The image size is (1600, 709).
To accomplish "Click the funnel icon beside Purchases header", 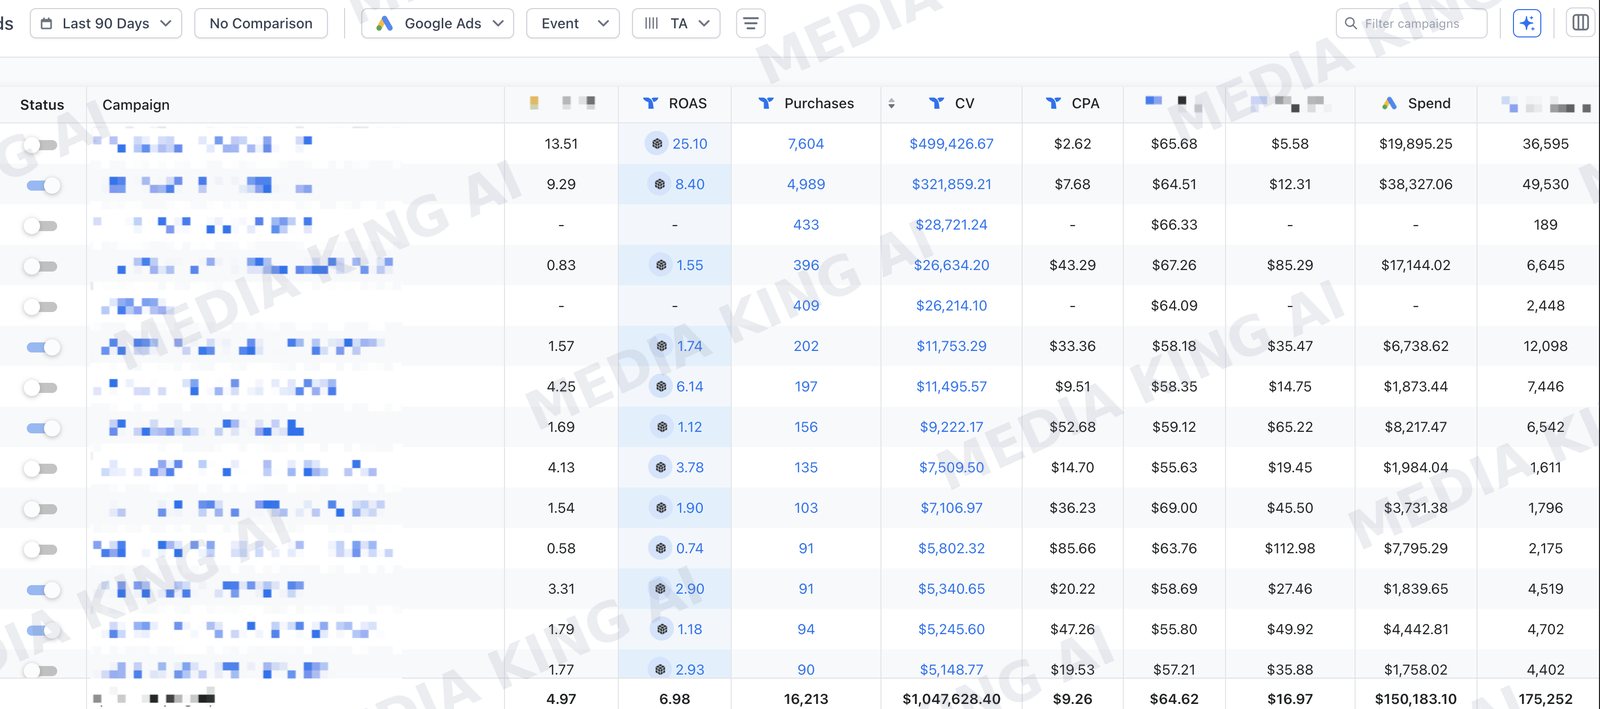I will [x=766, y=103].
